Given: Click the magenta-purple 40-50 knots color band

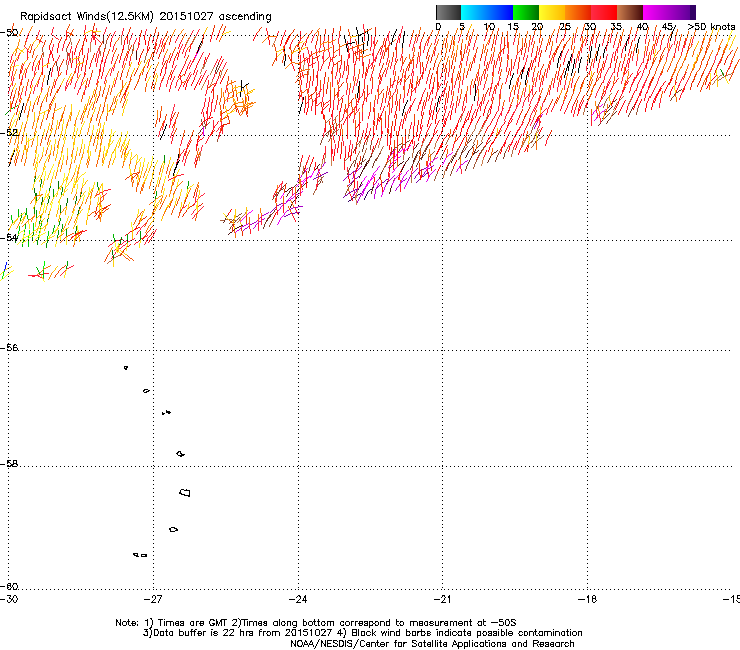Looking at the screenshot, I should coord(669,12).
